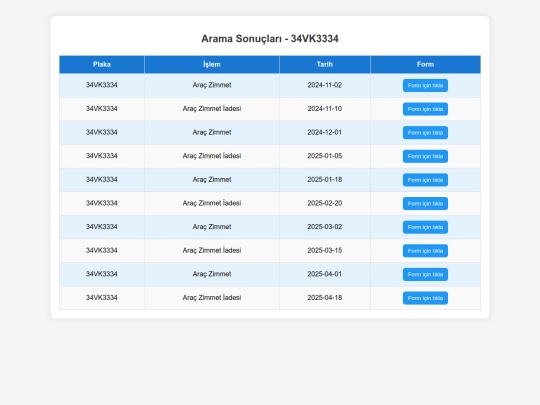
Task: Select the date cell 2024-11-10
Action: click(x=325, y=109)
